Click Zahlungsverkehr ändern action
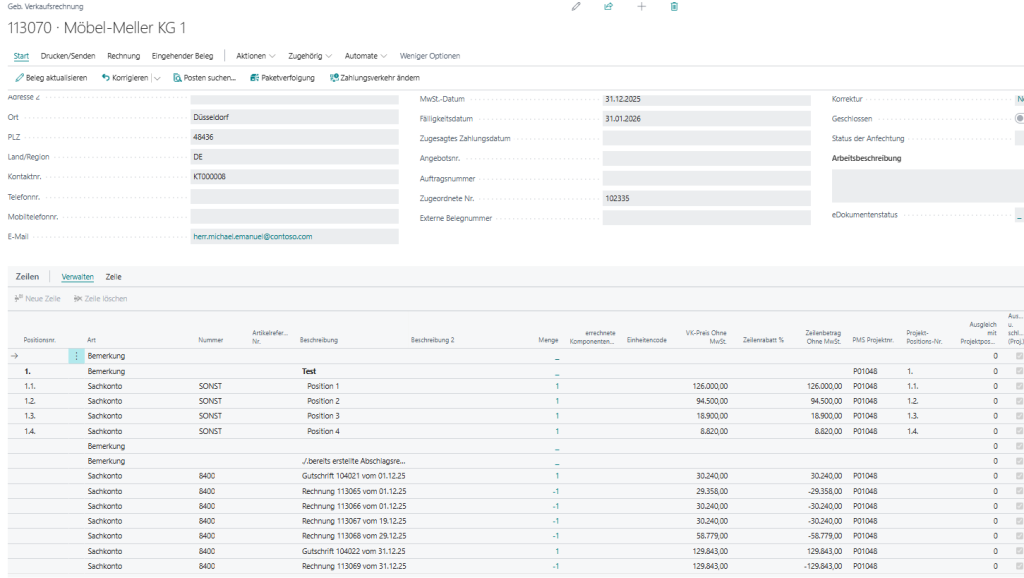This screenshot has height=578, width=1024. click(x=375, y=78)
